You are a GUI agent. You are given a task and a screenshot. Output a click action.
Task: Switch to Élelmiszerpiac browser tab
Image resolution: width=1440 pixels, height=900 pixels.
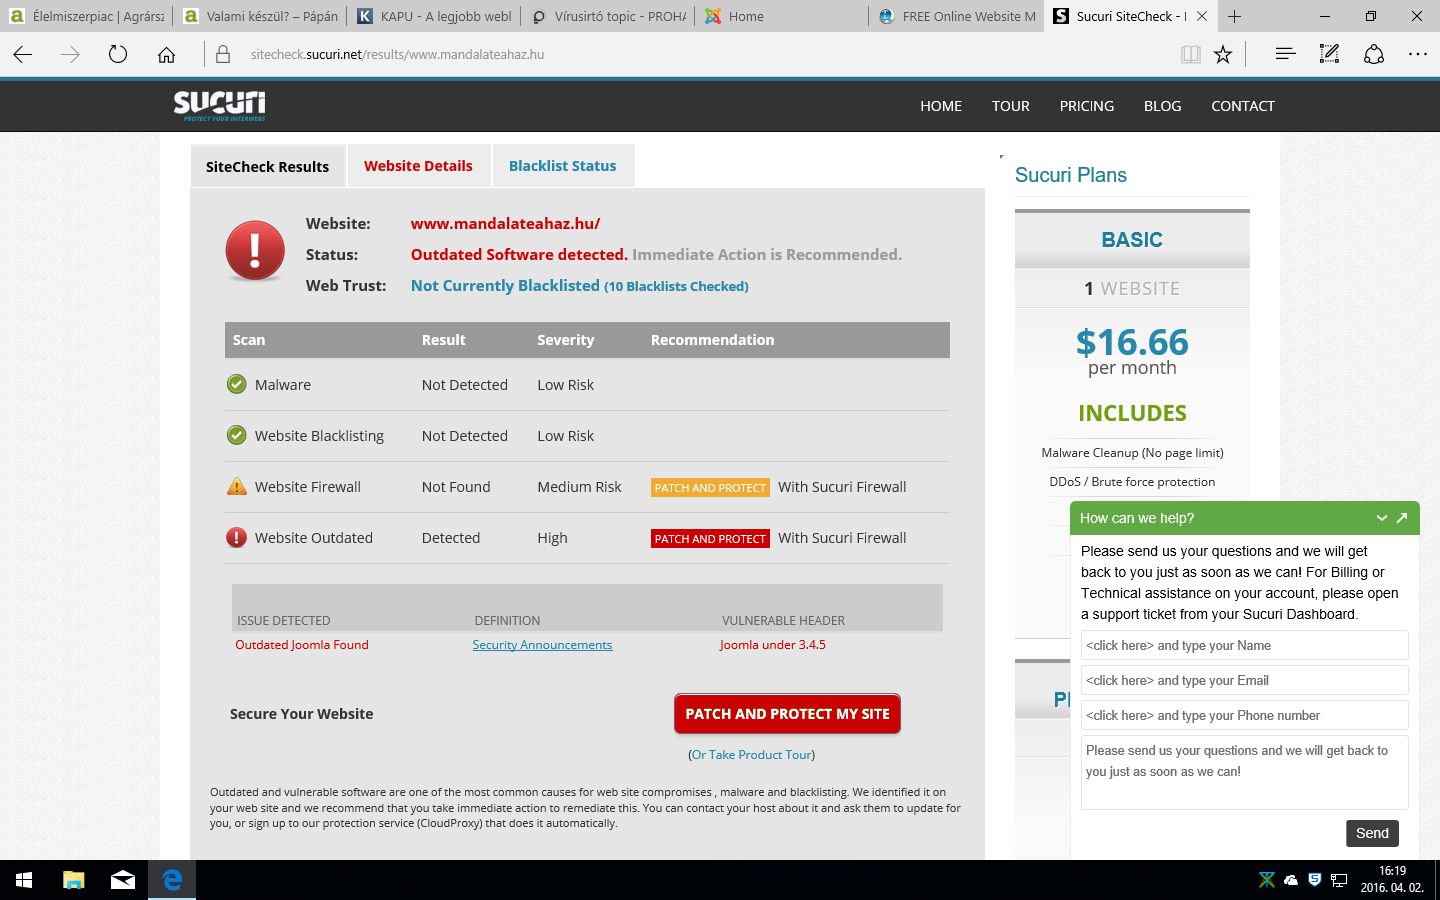point(86,16)
